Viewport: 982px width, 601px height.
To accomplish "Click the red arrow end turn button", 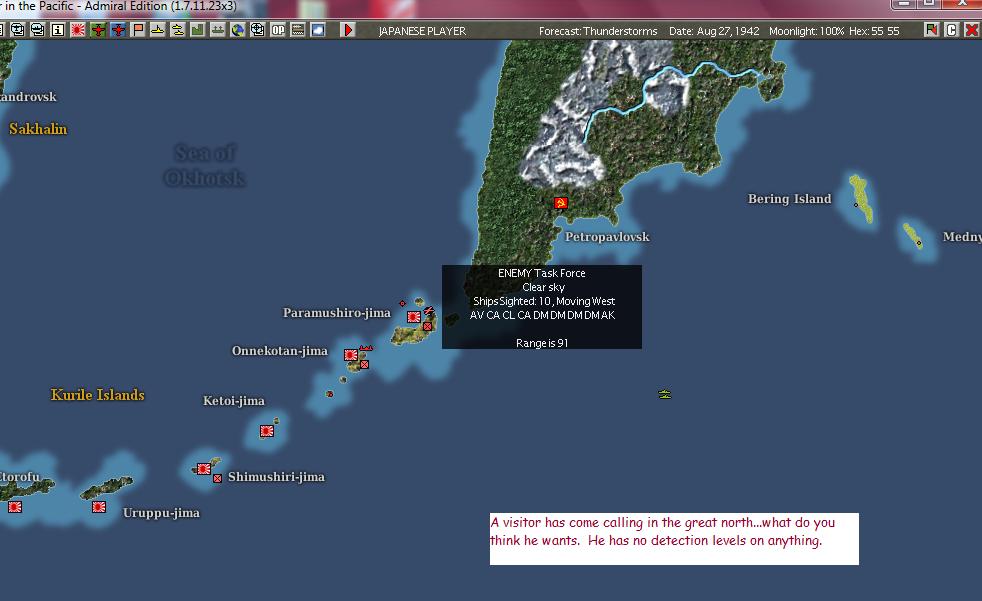I will coord(348,29).
